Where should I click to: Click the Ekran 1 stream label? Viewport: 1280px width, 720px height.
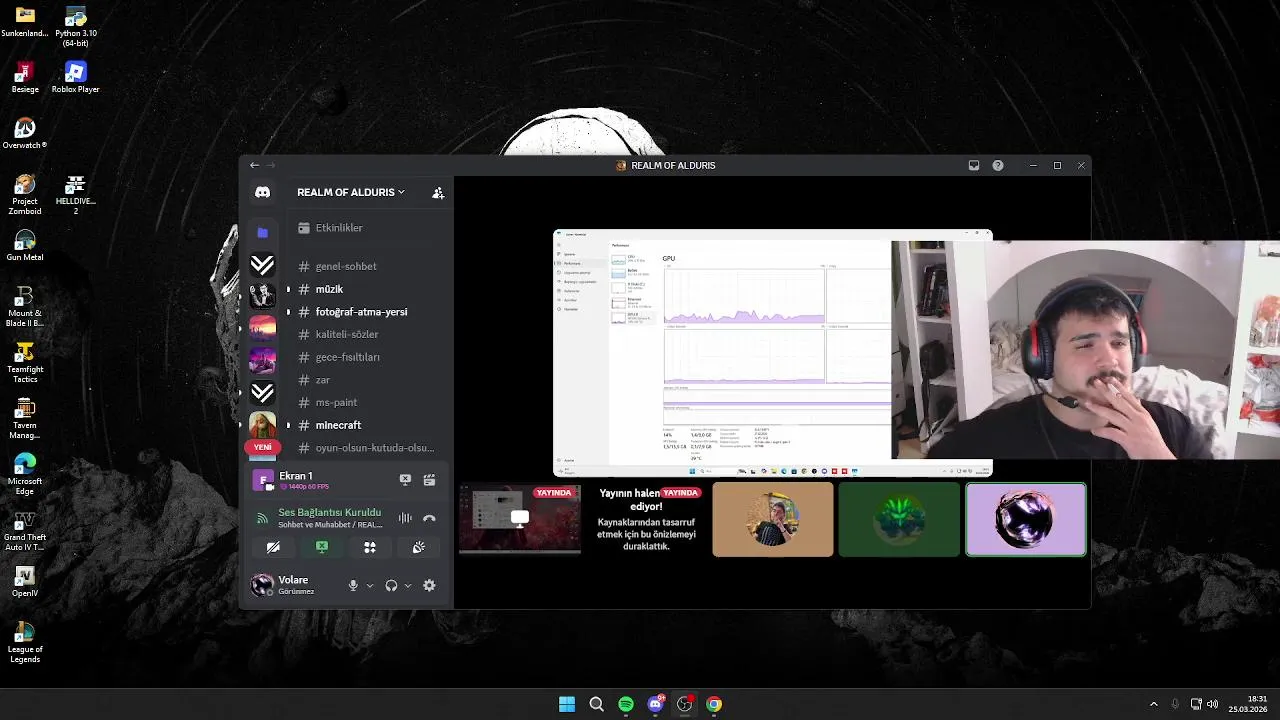(x=296, y=476)
